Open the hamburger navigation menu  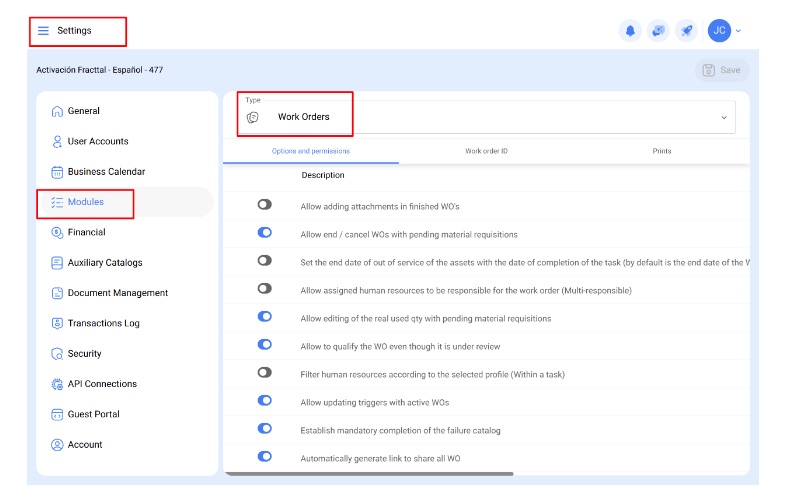pyautogui.click(x=43, y=31)
